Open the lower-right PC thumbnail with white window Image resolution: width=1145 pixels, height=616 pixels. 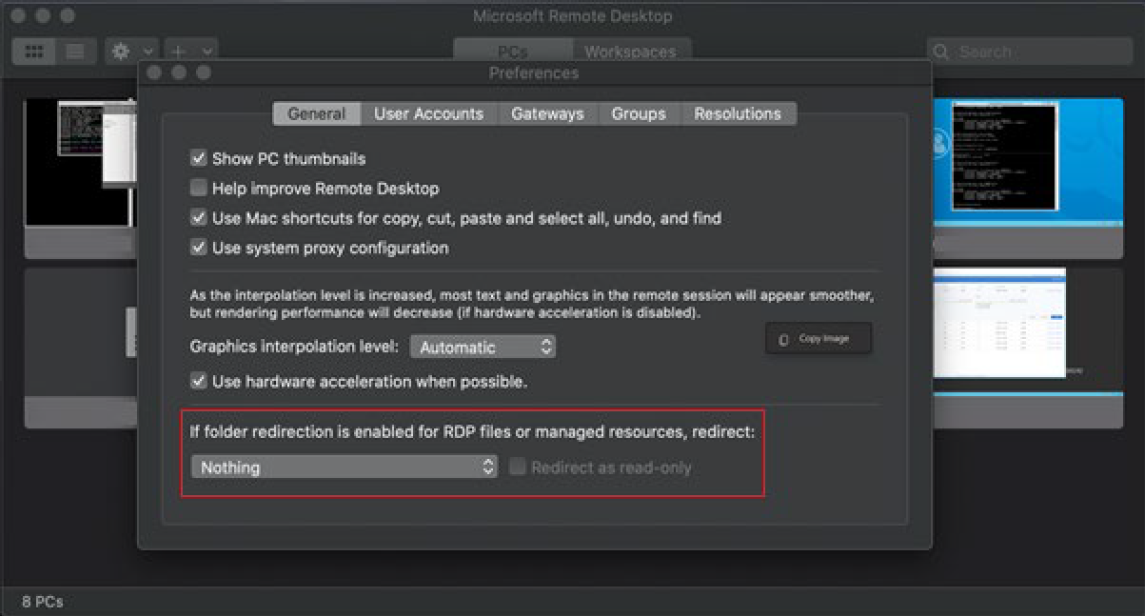coord(1028,347)
